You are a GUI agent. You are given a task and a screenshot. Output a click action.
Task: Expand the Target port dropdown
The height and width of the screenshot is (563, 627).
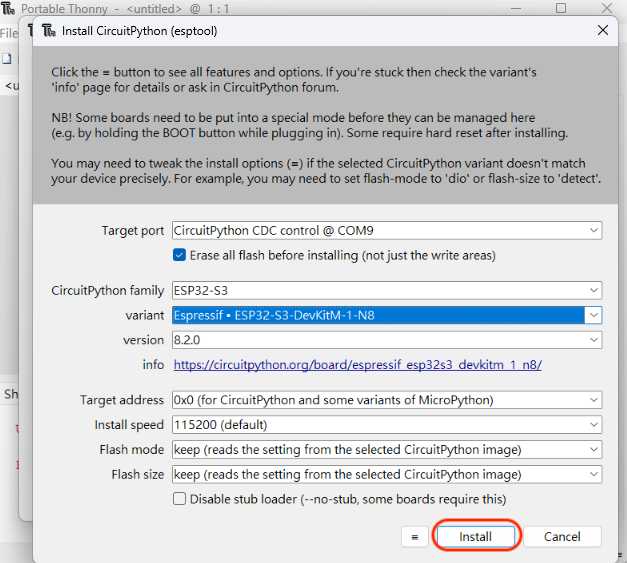click(593, 230)
